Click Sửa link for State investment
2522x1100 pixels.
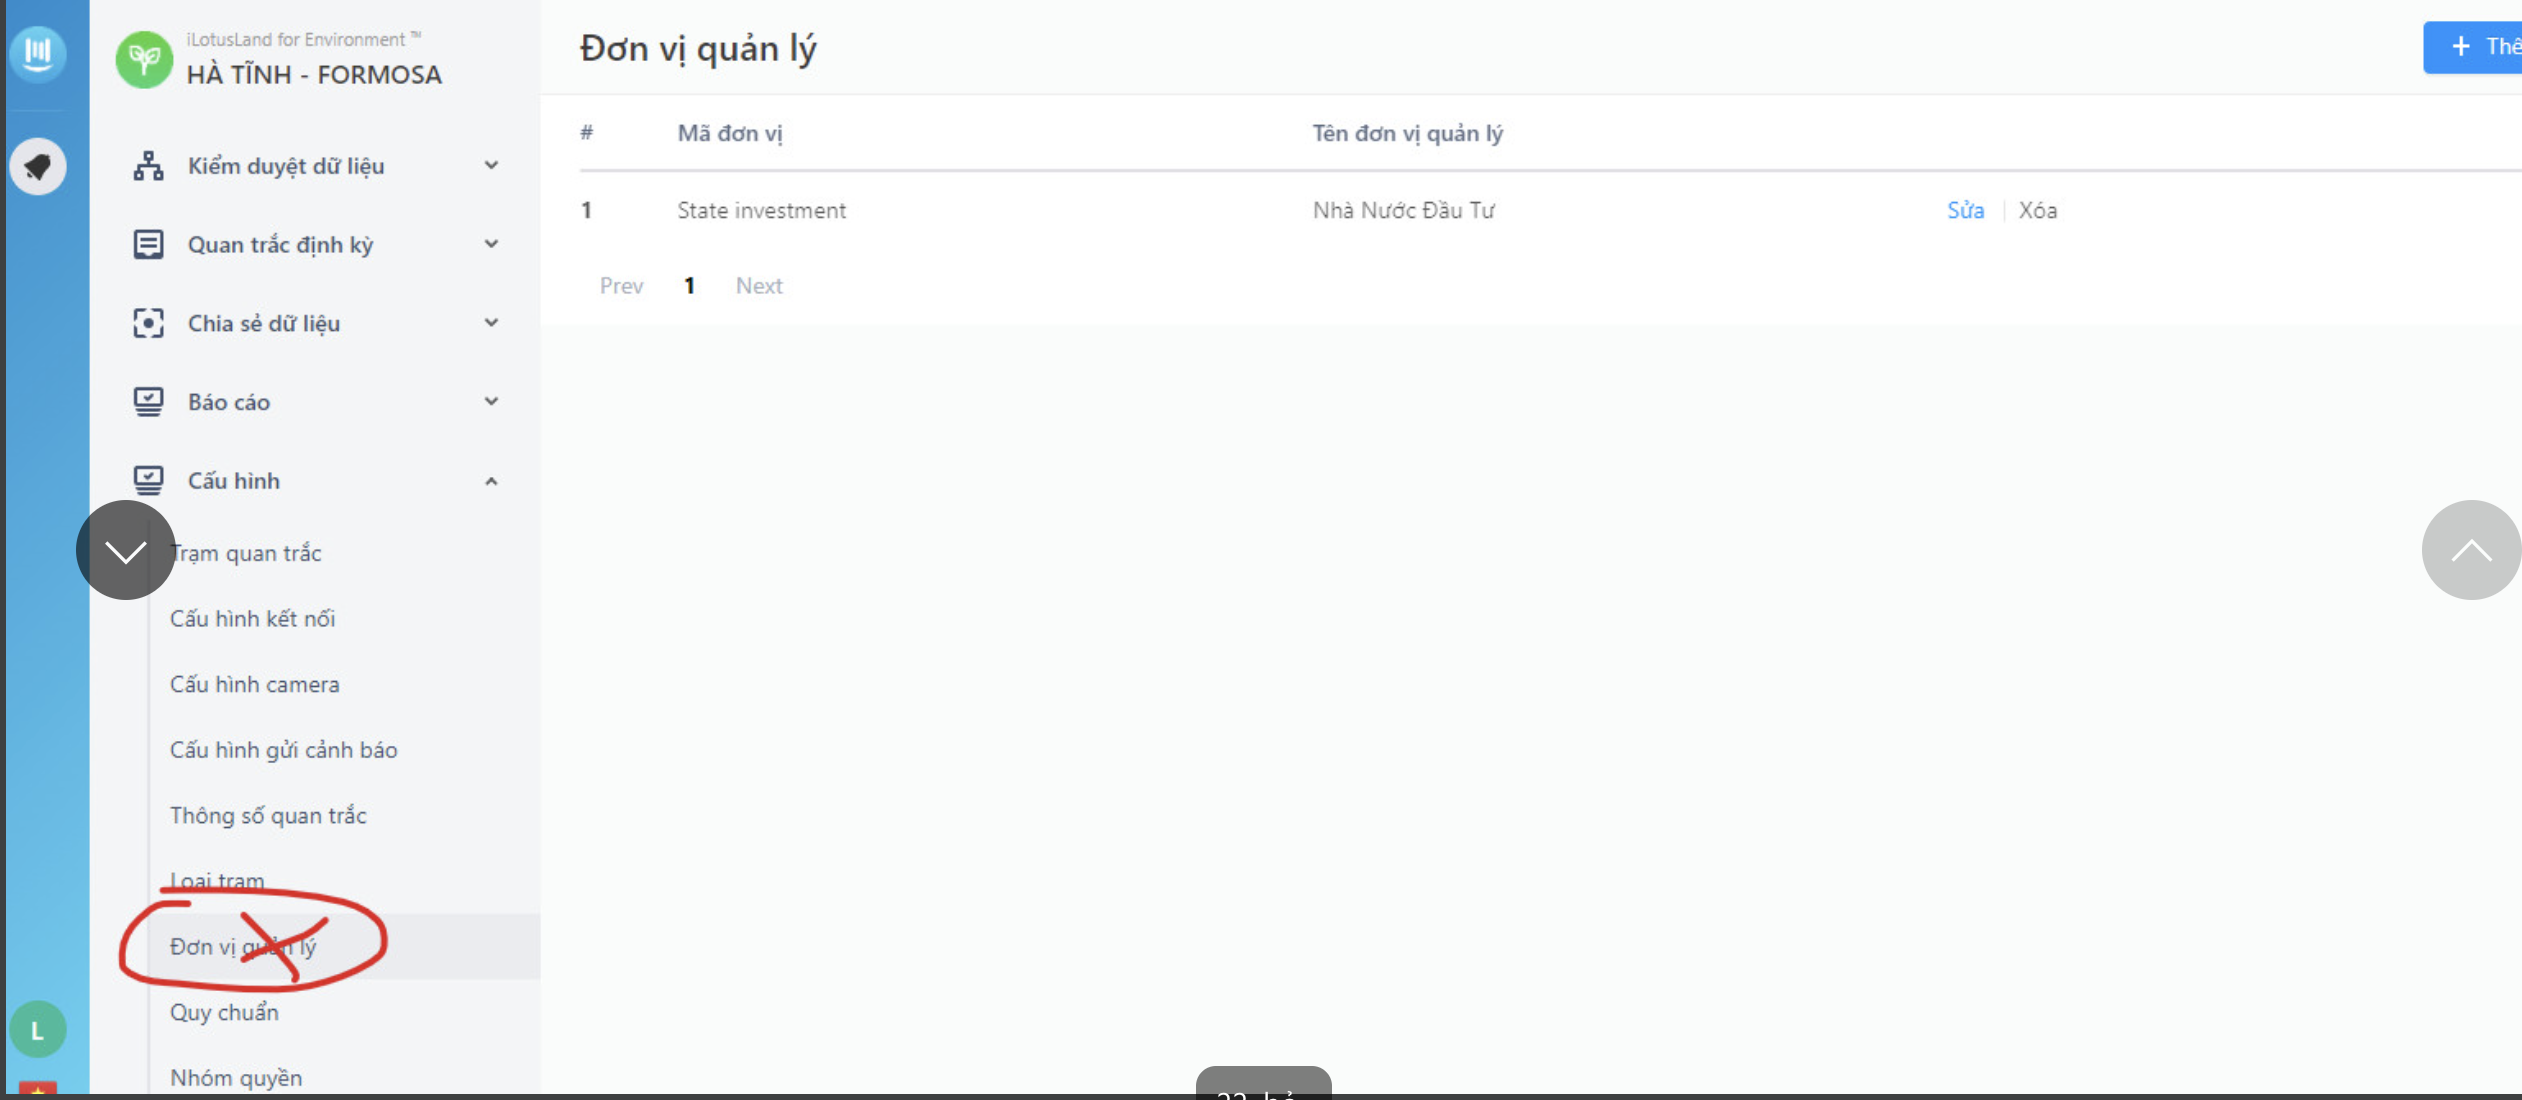click(1965, 210)
